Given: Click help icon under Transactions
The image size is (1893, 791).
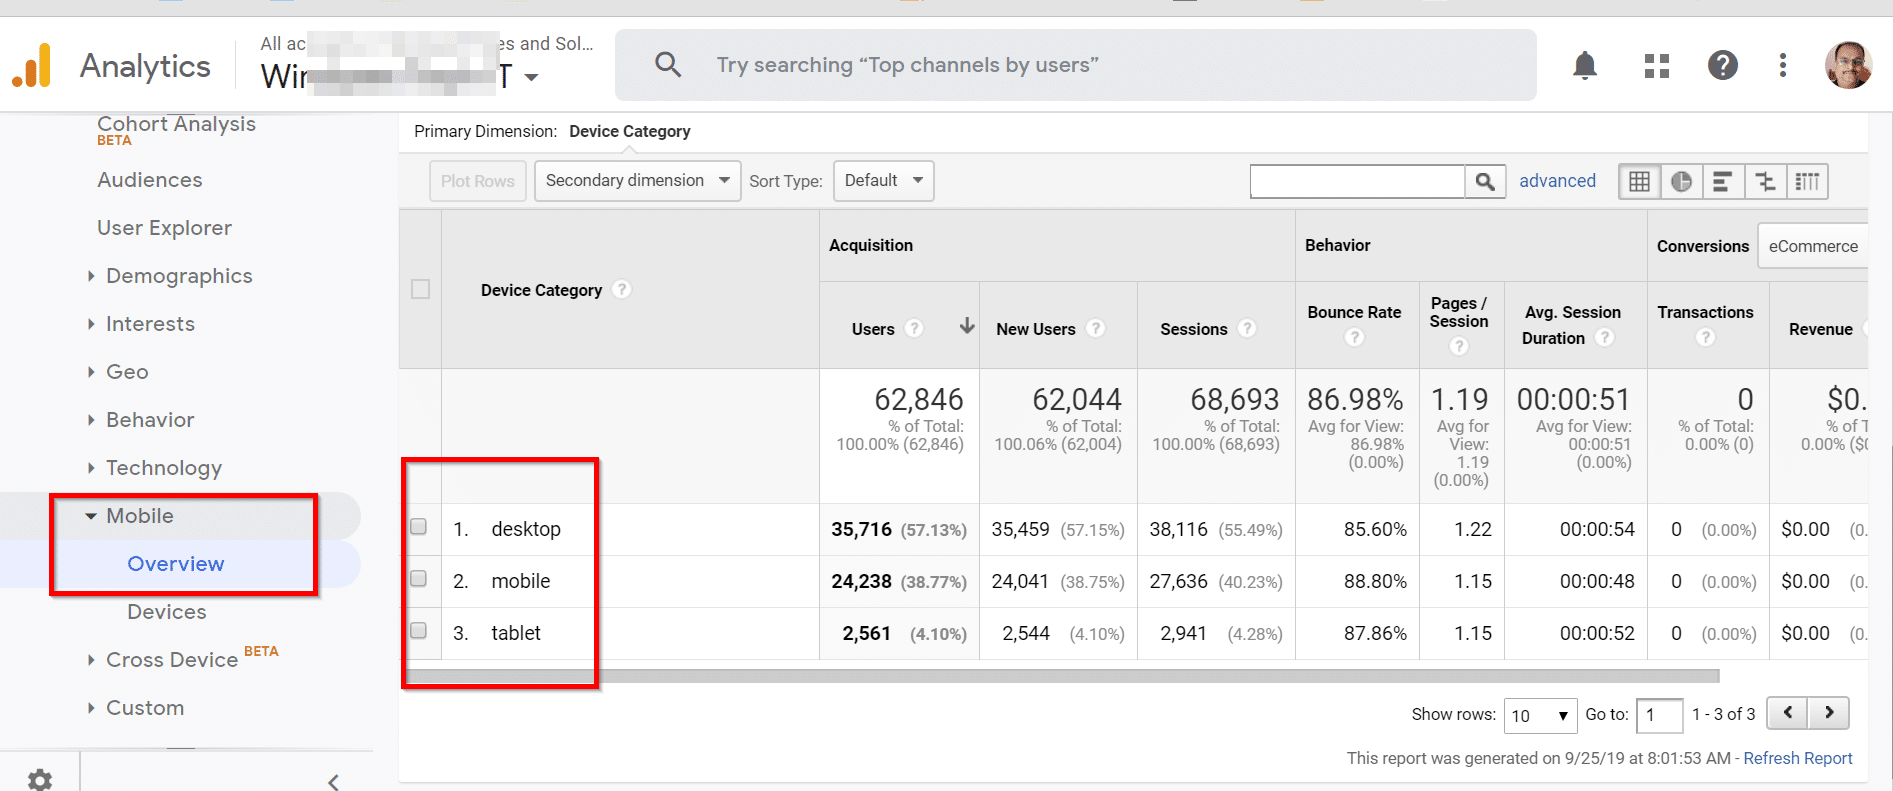Looking at the screenshot, I should tap(1705, 337).
